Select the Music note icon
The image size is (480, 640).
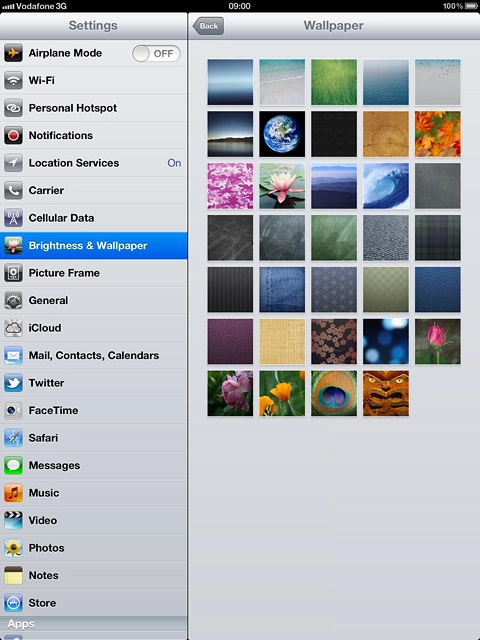[13, 493]
